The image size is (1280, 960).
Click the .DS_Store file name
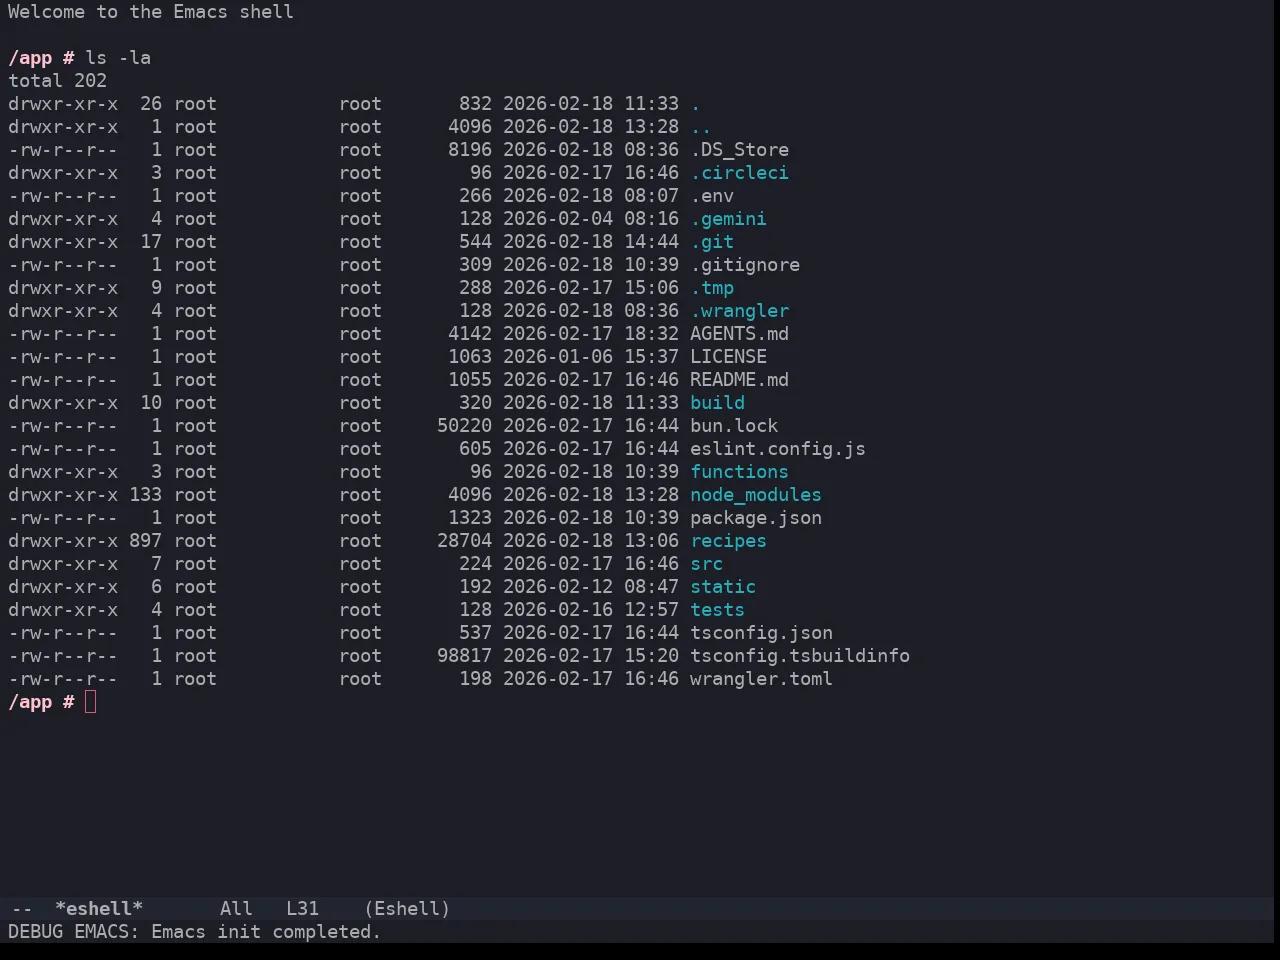739,150
